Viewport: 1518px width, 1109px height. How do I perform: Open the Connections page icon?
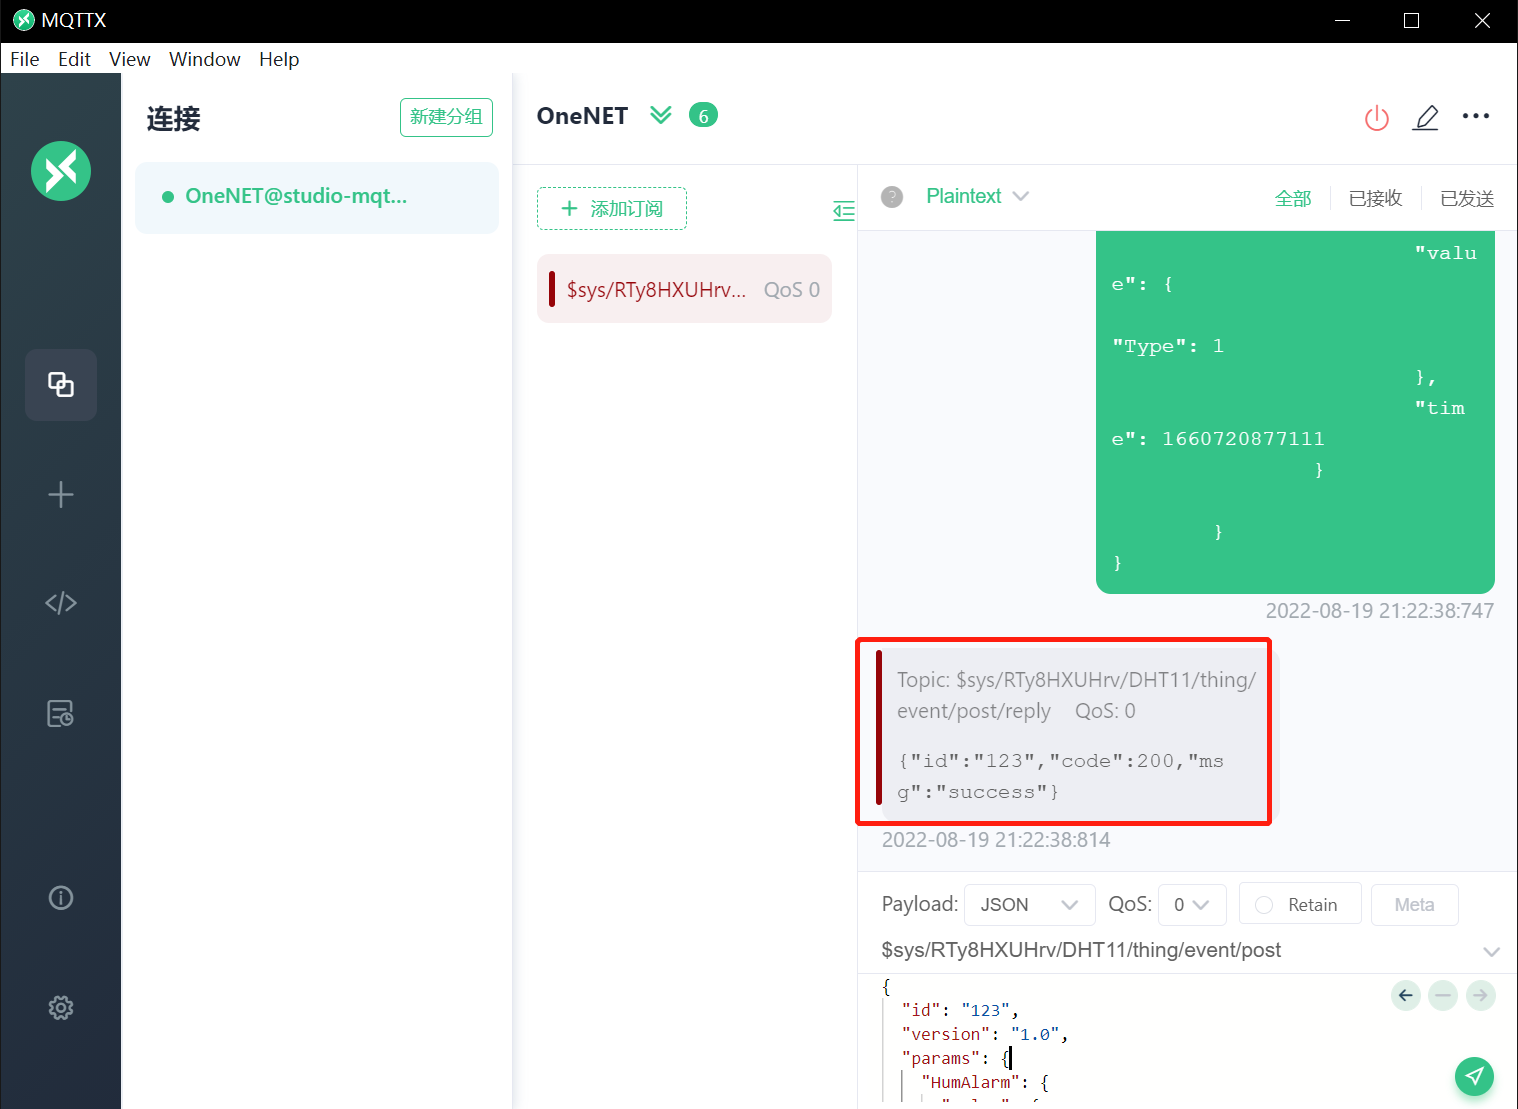coord(61,385)
